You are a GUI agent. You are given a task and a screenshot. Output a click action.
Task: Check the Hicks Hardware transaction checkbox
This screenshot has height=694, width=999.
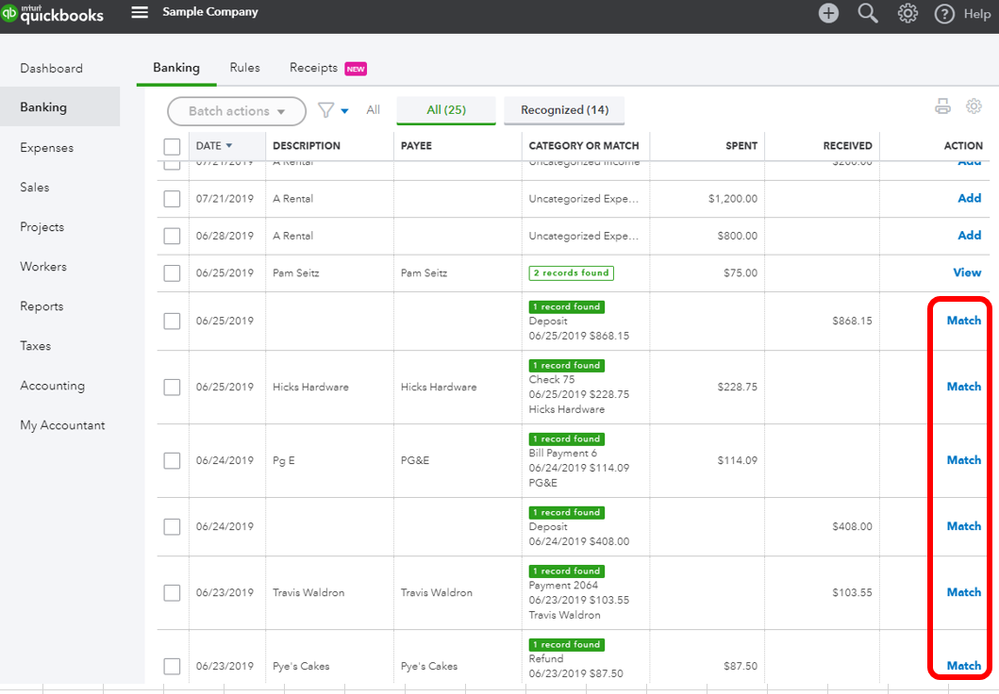(x=172, y=387)
